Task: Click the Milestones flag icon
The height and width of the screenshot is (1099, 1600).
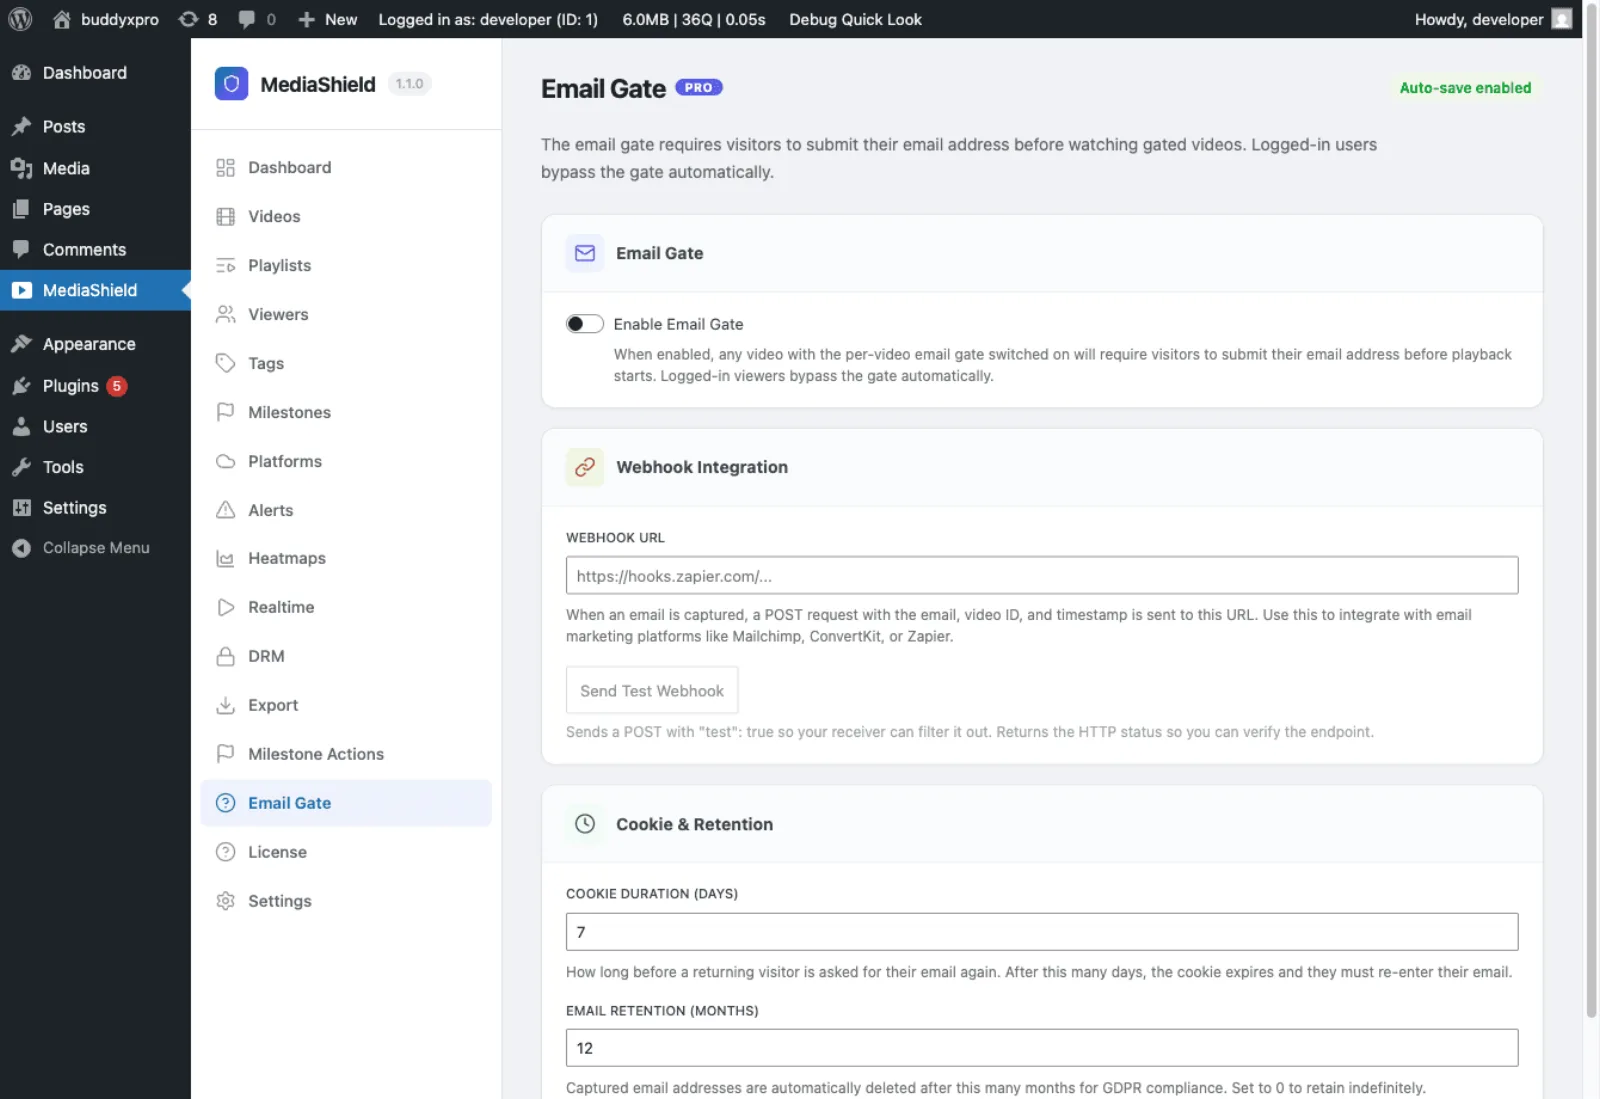Action: [x=226, y=412]
